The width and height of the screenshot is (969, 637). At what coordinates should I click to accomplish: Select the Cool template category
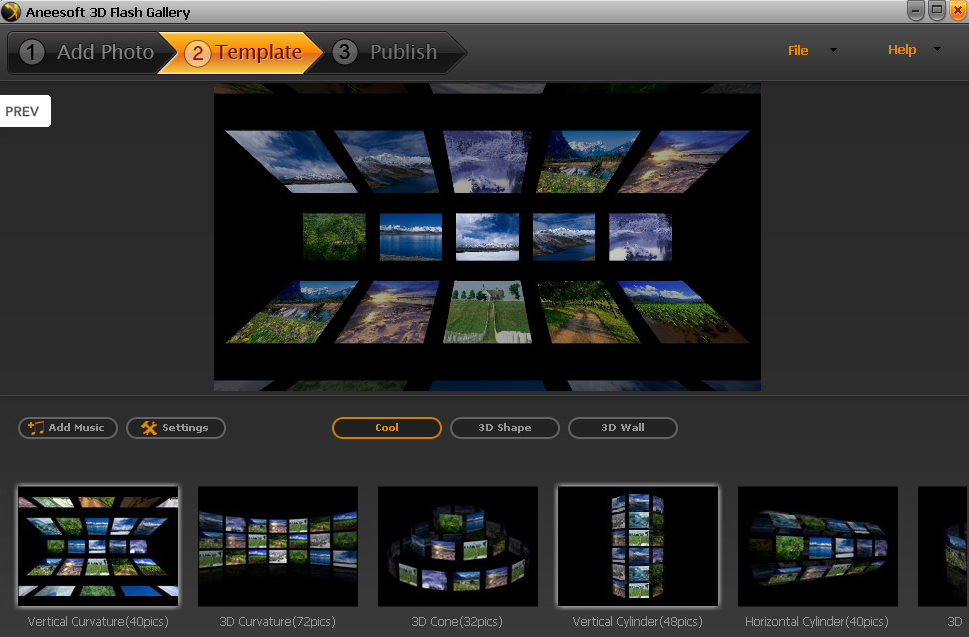(387, 428)
